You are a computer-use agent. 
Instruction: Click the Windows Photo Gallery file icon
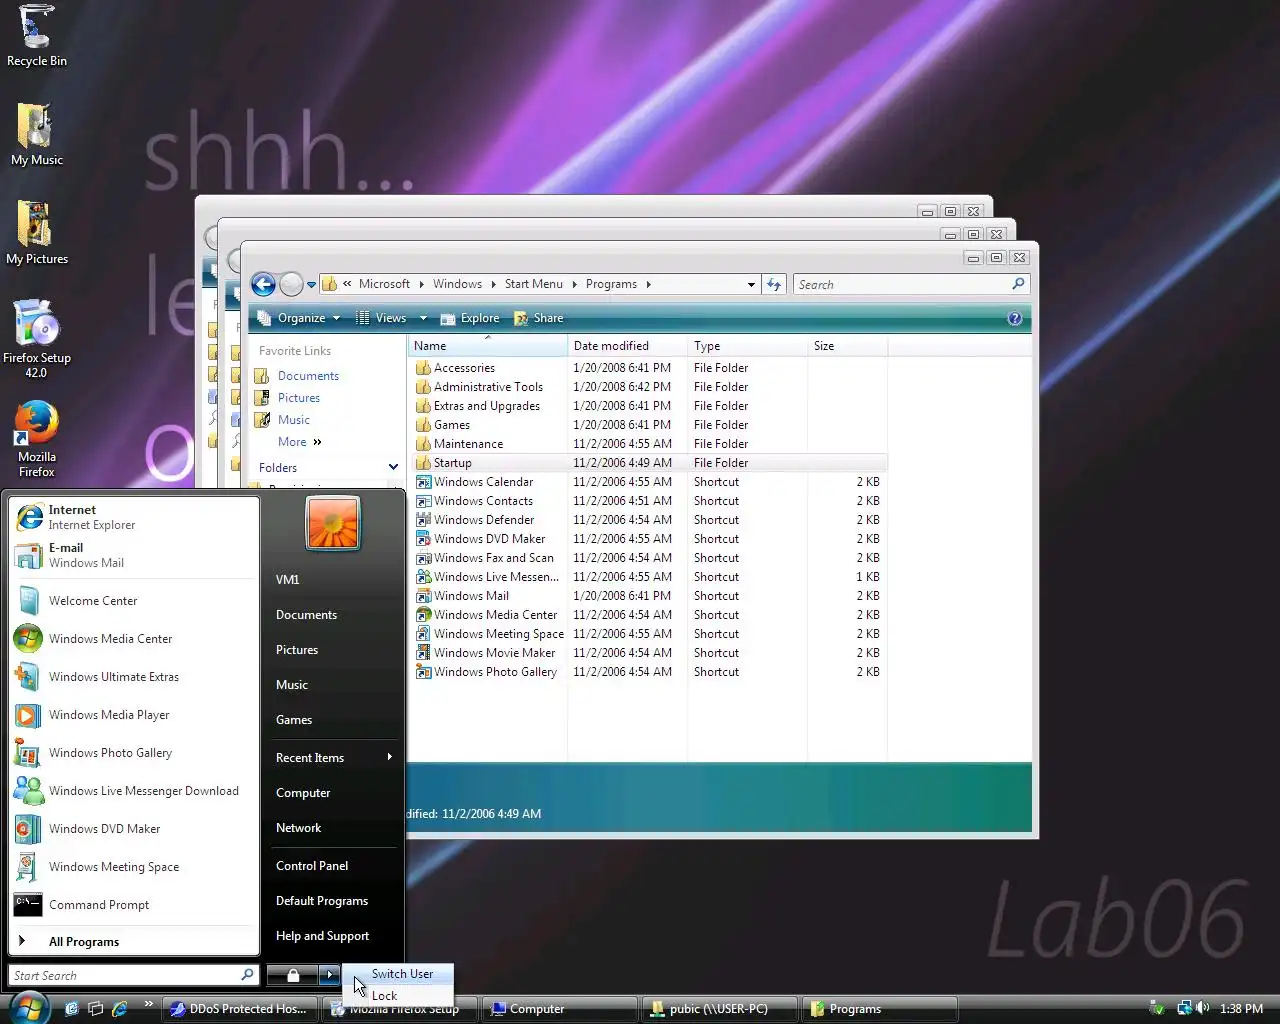click(424, 672)
